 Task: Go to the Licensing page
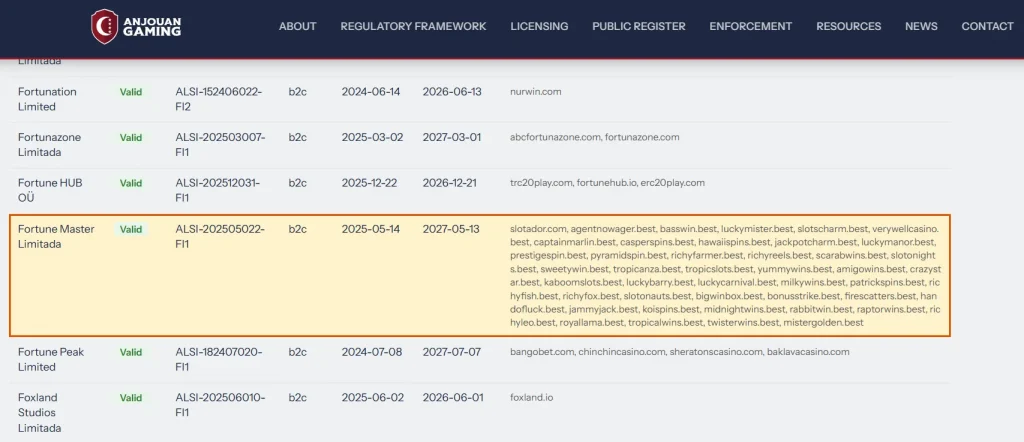point(539,26)
